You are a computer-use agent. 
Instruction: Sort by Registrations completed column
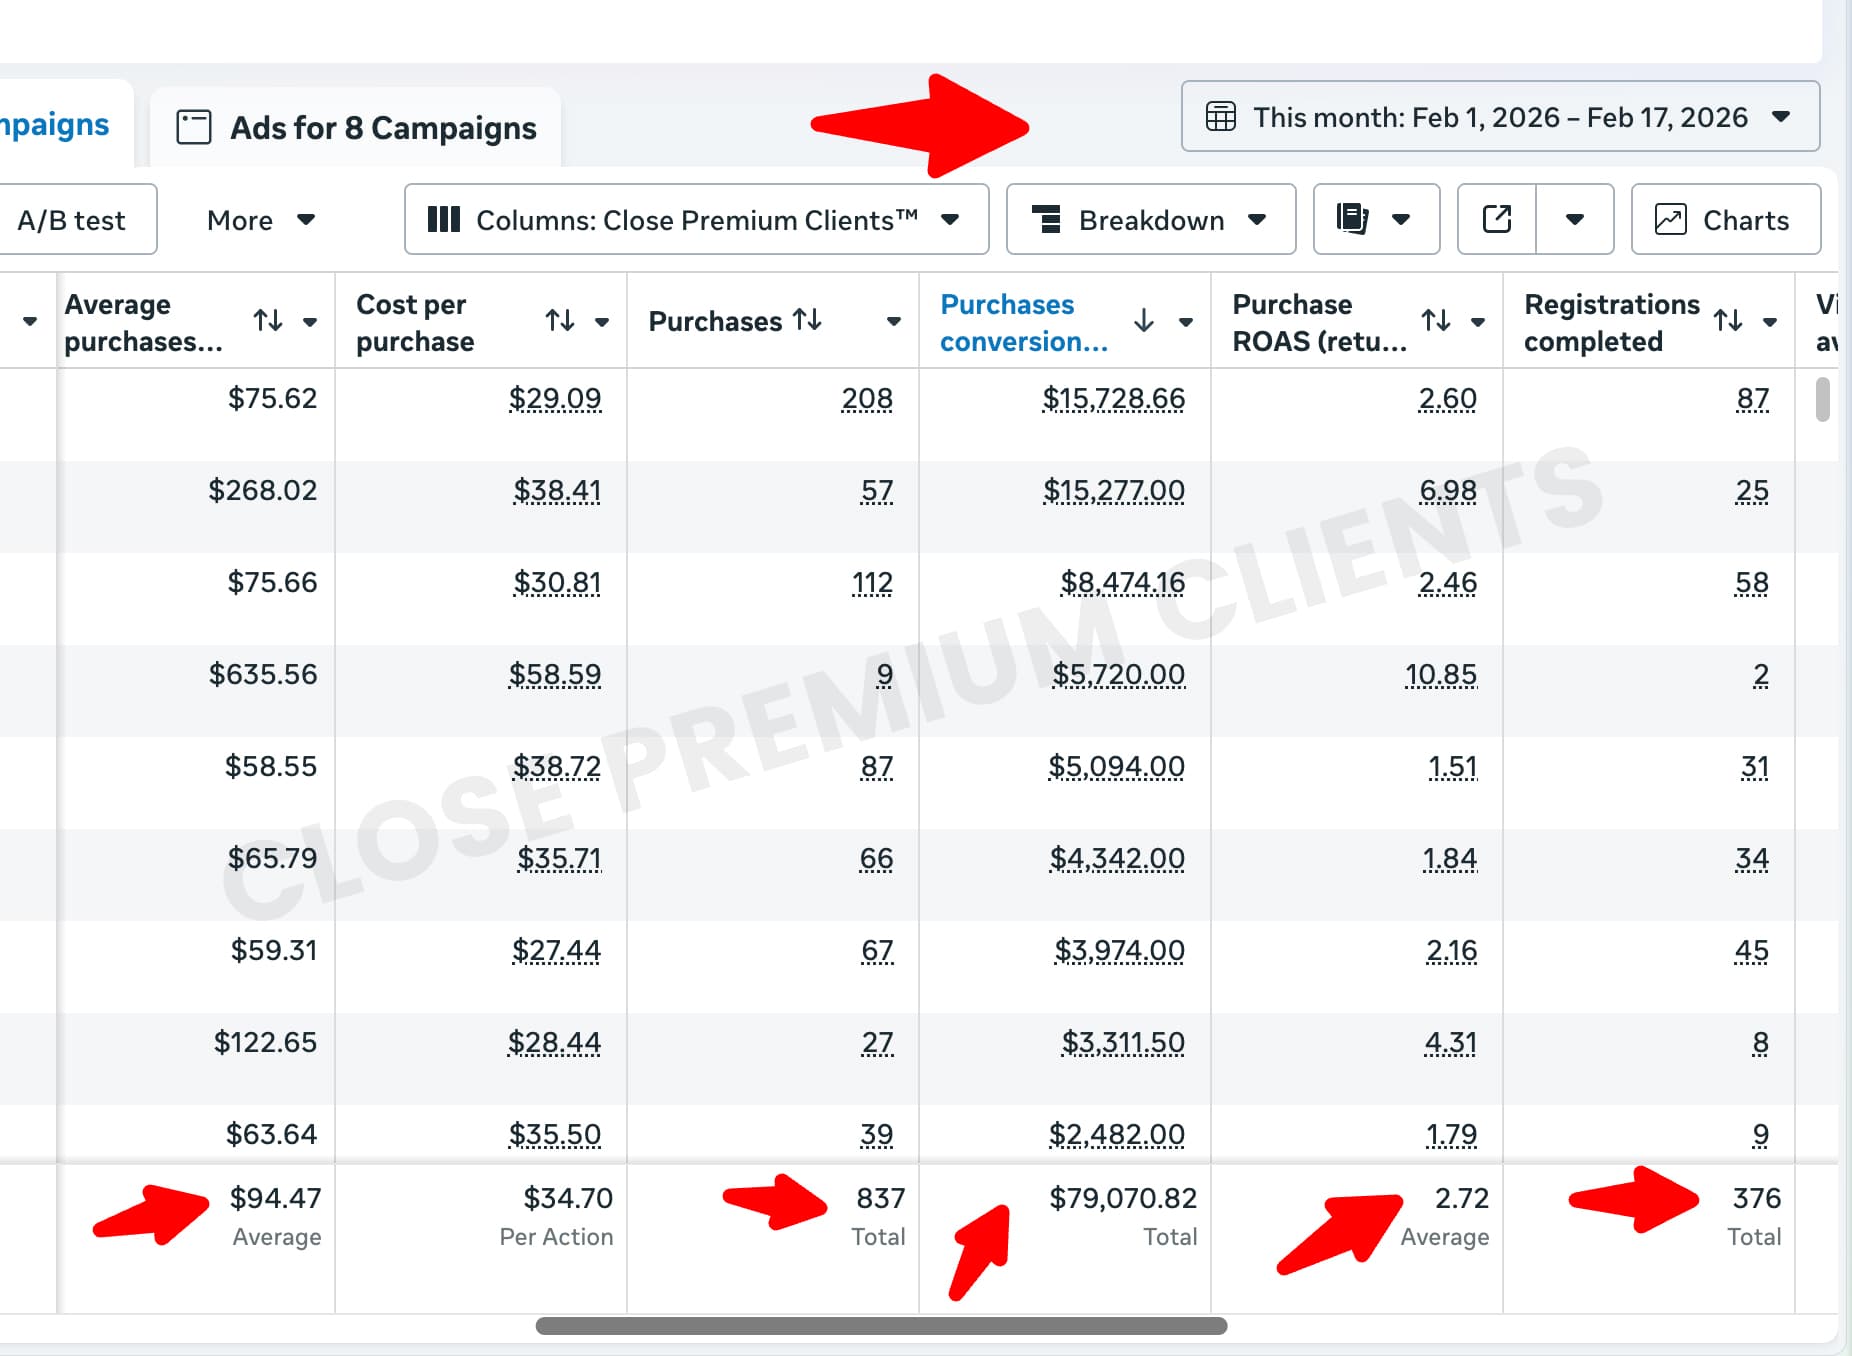coord(1728,321)
